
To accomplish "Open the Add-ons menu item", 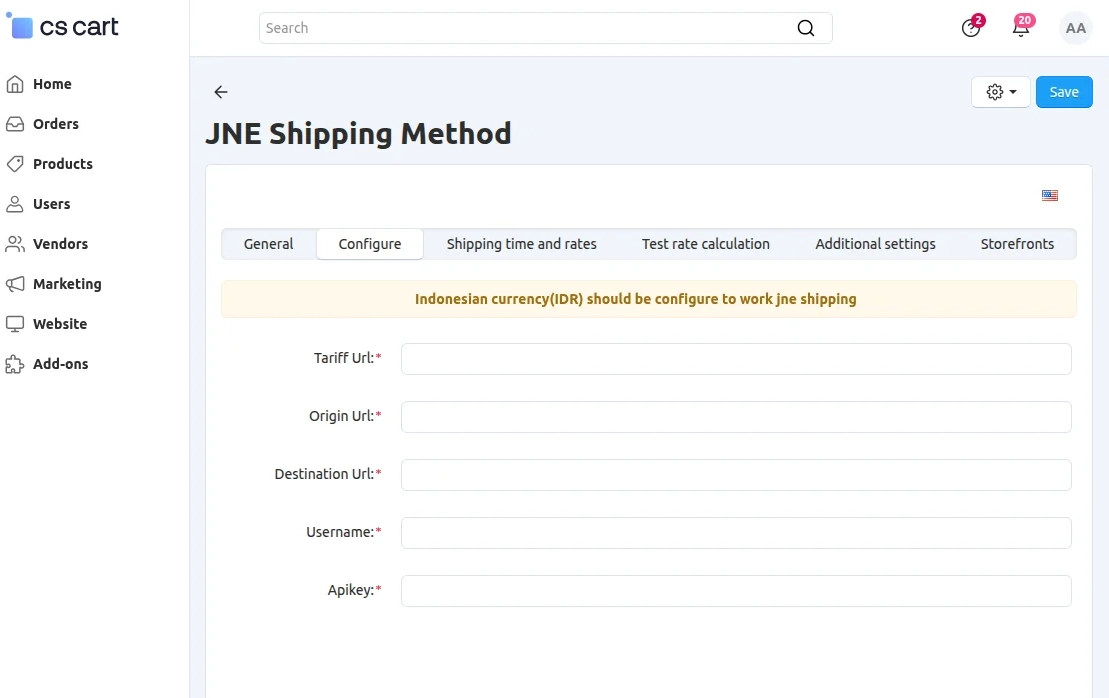I will pyautogui.click(x=61, y=363).
